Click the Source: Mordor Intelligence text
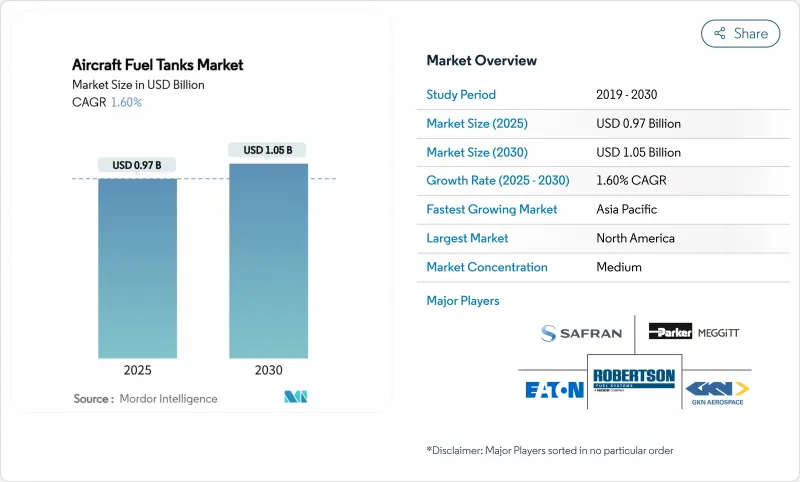Screen dimensions: 800x482 tap(145, 399)
